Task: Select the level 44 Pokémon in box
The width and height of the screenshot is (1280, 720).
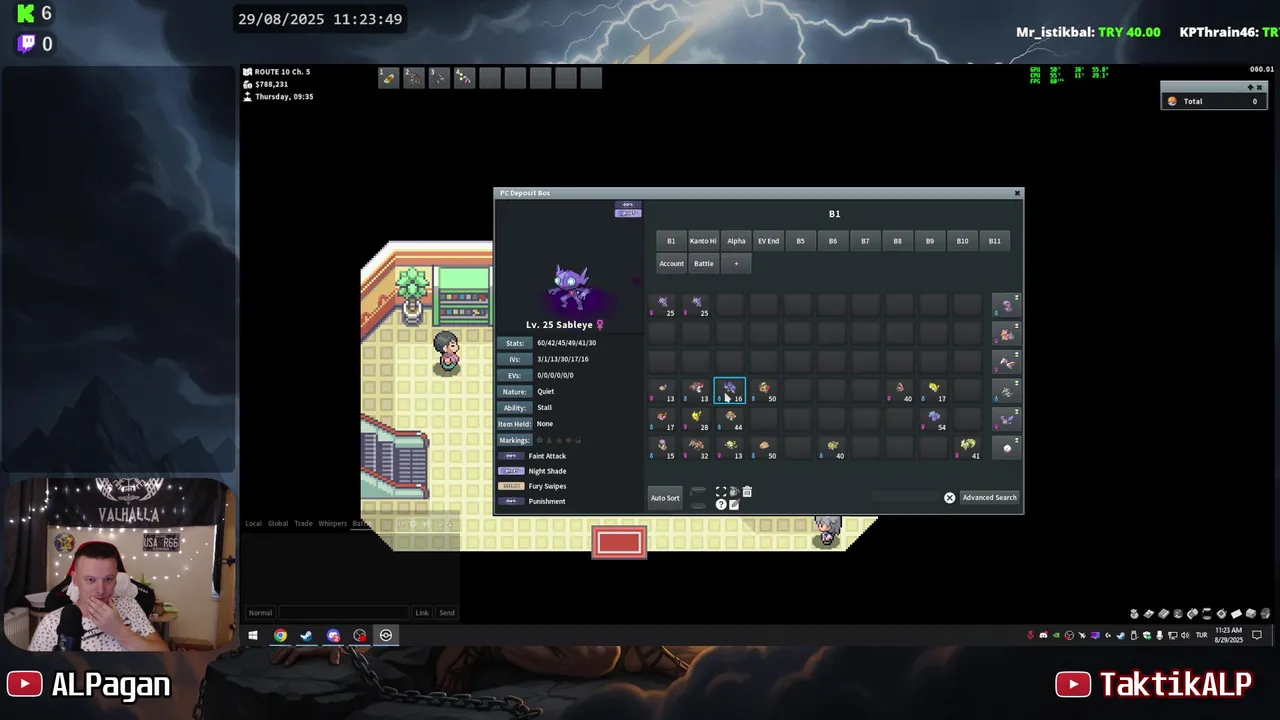Action: tap(731, 420)
